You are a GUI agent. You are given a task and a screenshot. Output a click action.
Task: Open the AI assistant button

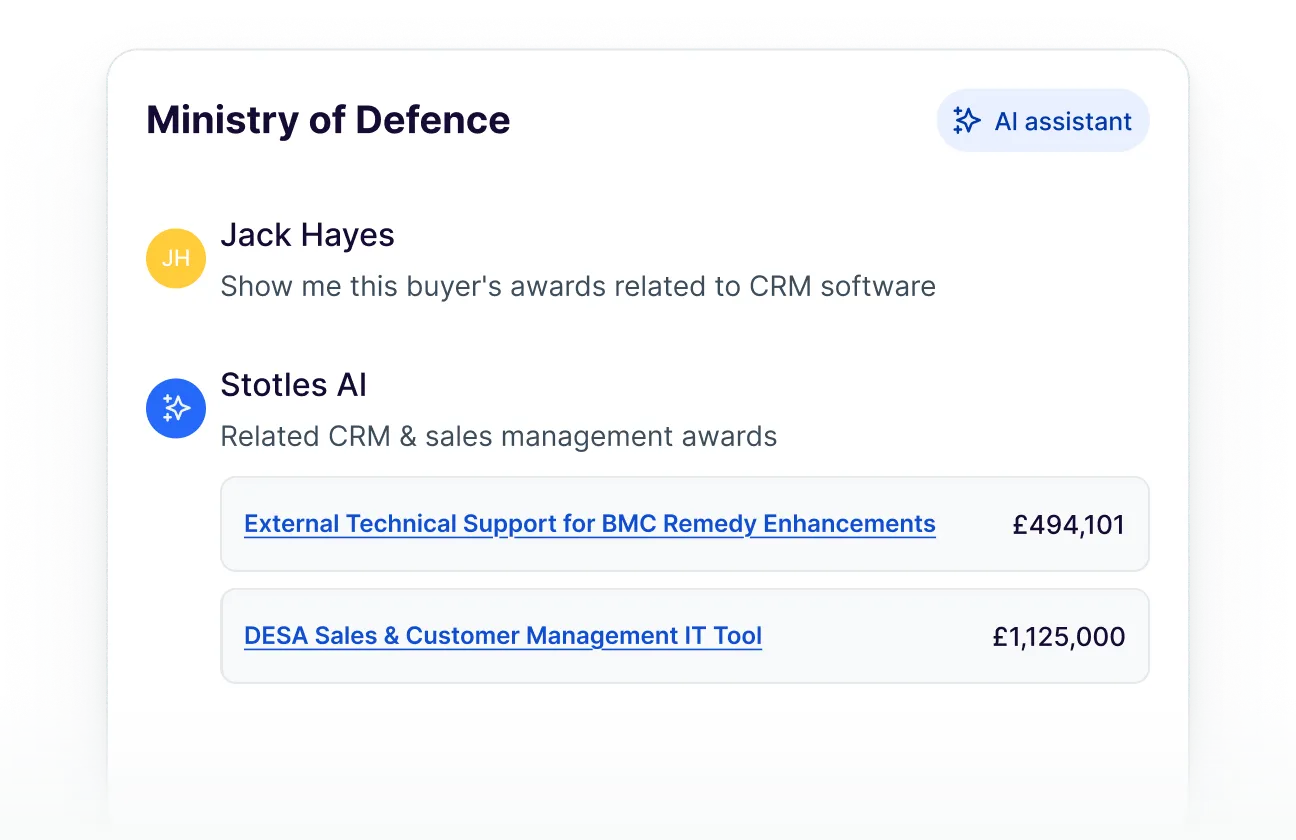pyautogui.click(x=1043, y=121)
